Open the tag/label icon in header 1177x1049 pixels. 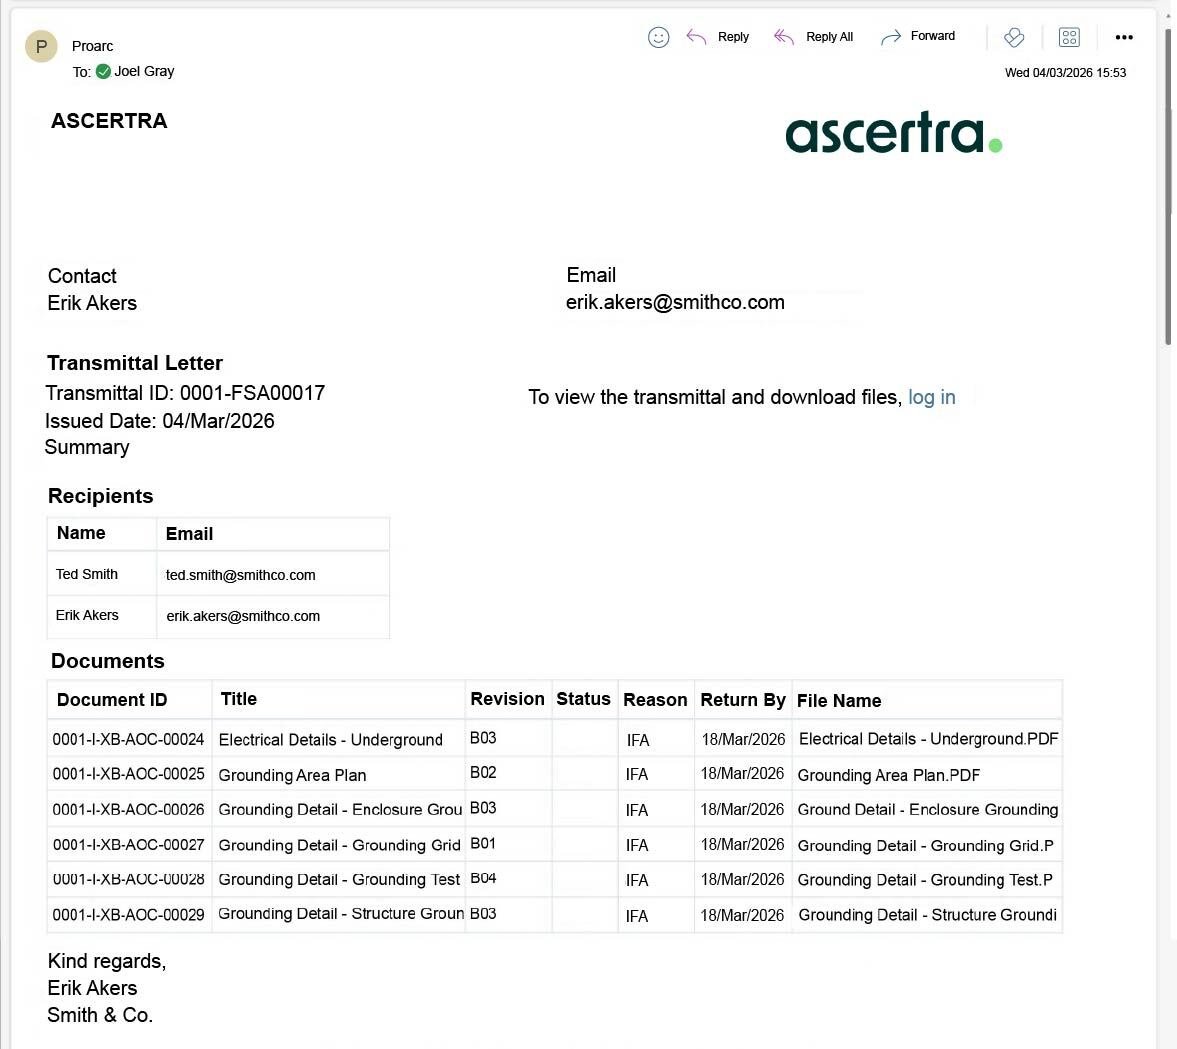pyautogui.click(x=1014, y=37)
